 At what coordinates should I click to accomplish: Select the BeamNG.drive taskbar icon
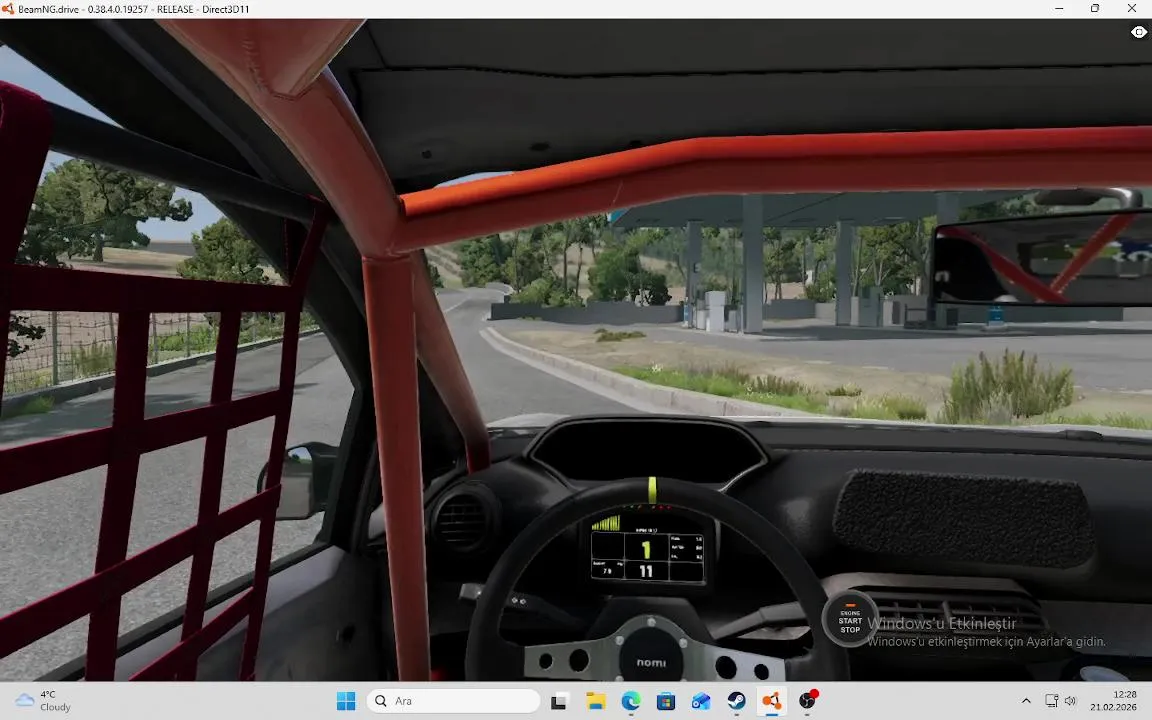pyautogui.click(x=771, y=701)
